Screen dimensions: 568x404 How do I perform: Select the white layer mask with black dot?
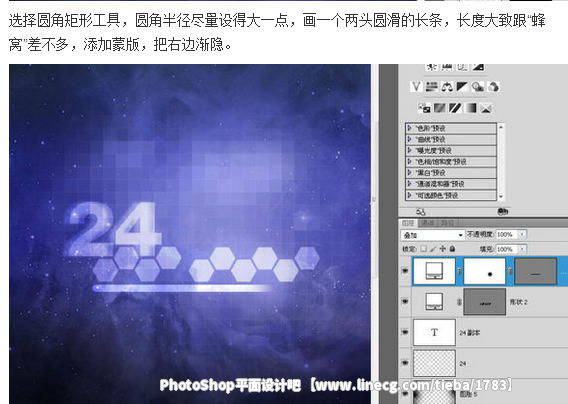click(485, 271)
